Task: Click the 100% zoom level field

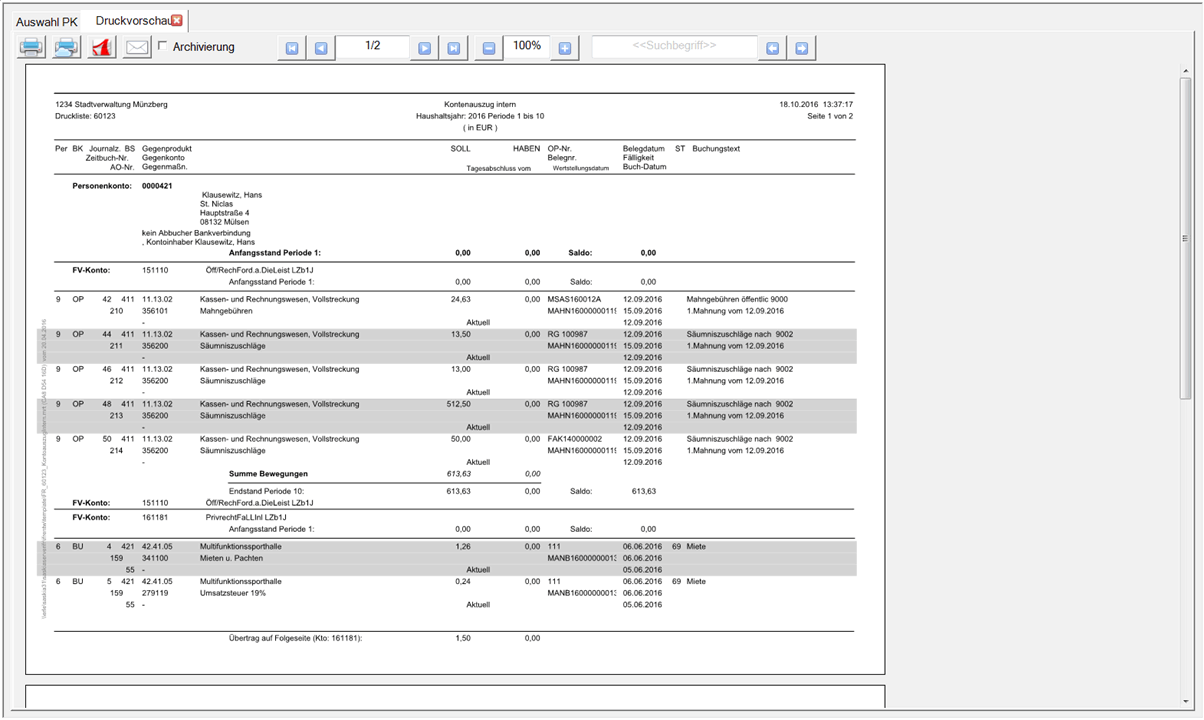Action: pyautogui.click(x=526, y=47)
